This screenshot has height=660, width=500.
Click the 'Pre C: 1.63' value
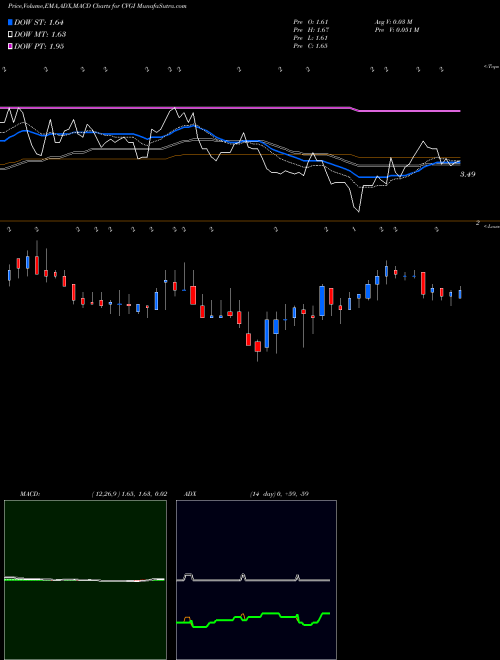[311, 46]
